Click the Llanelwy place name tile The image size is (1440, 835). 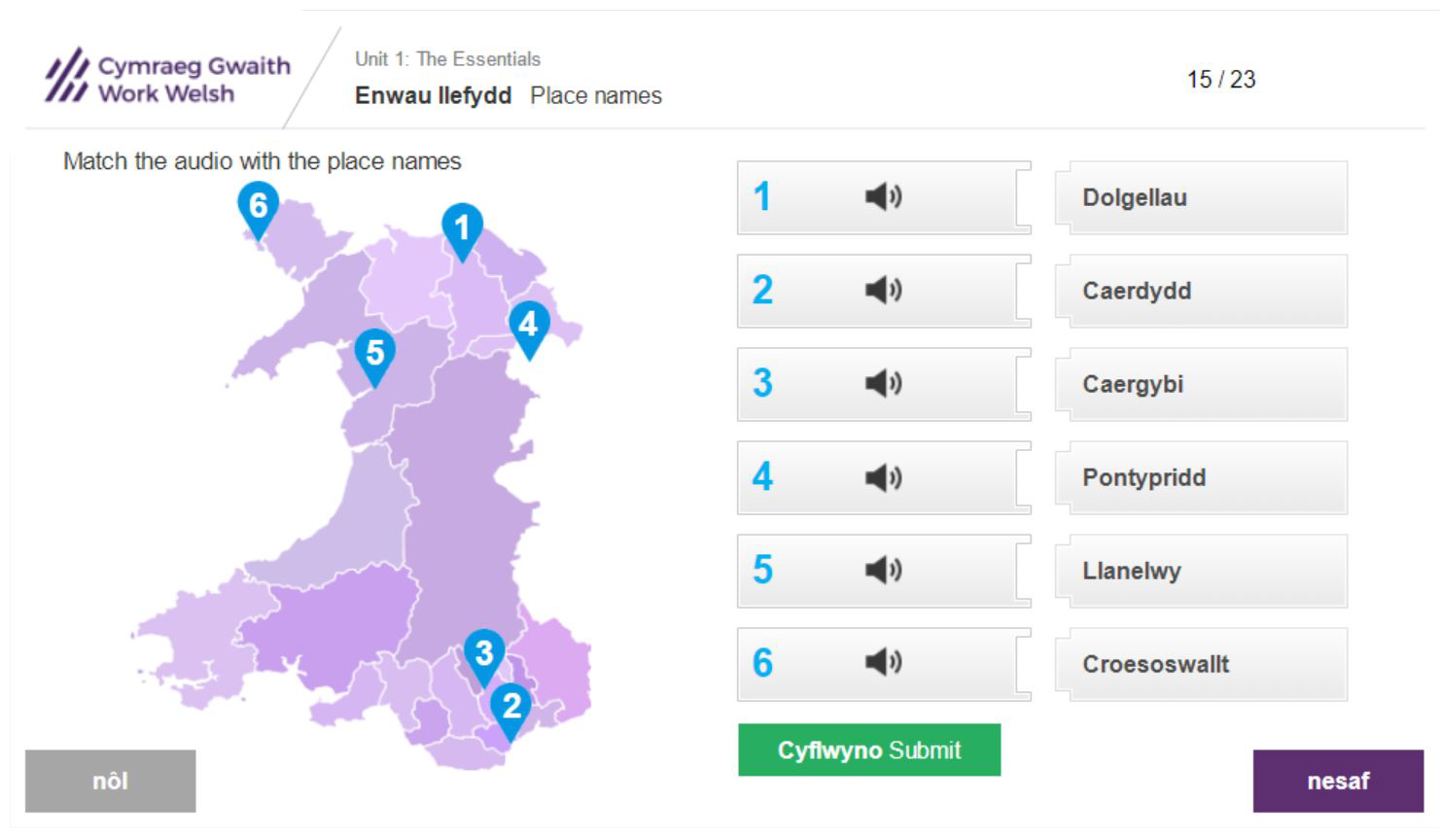click(x=1207, y=571)
